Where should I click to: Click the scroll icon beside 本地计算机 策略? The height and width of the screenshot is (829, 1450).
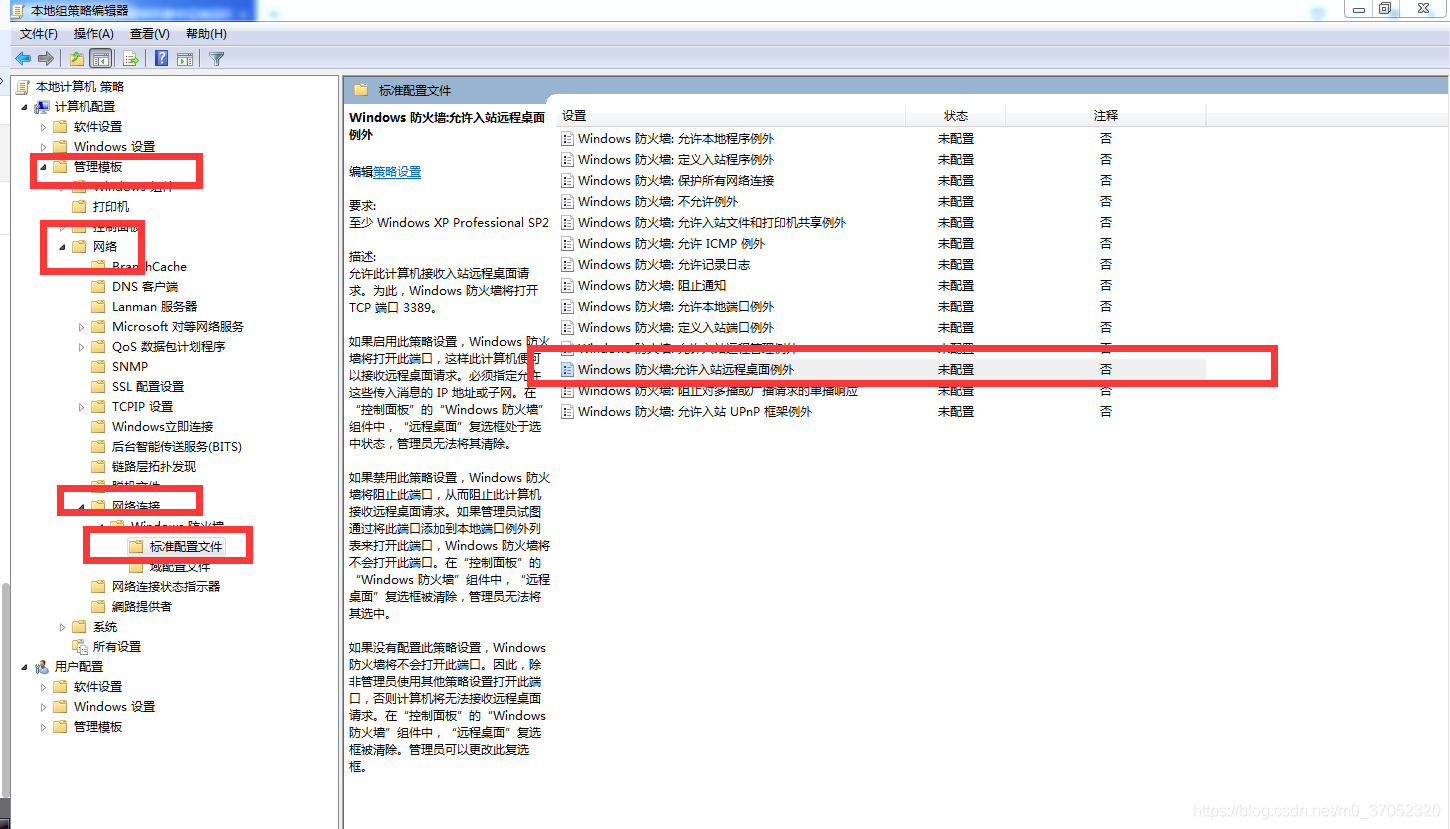coord(23,87)
